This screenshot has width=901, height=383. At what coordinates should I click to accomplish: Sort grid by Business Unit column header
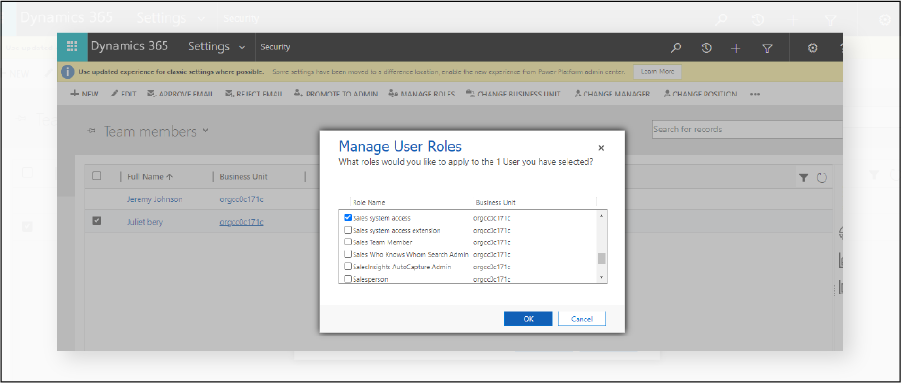point(244,177)
